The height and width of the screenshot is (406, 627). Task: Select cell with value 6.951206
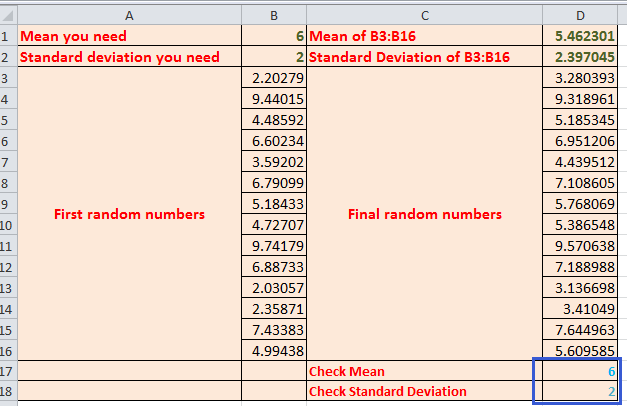coord(580,141)
